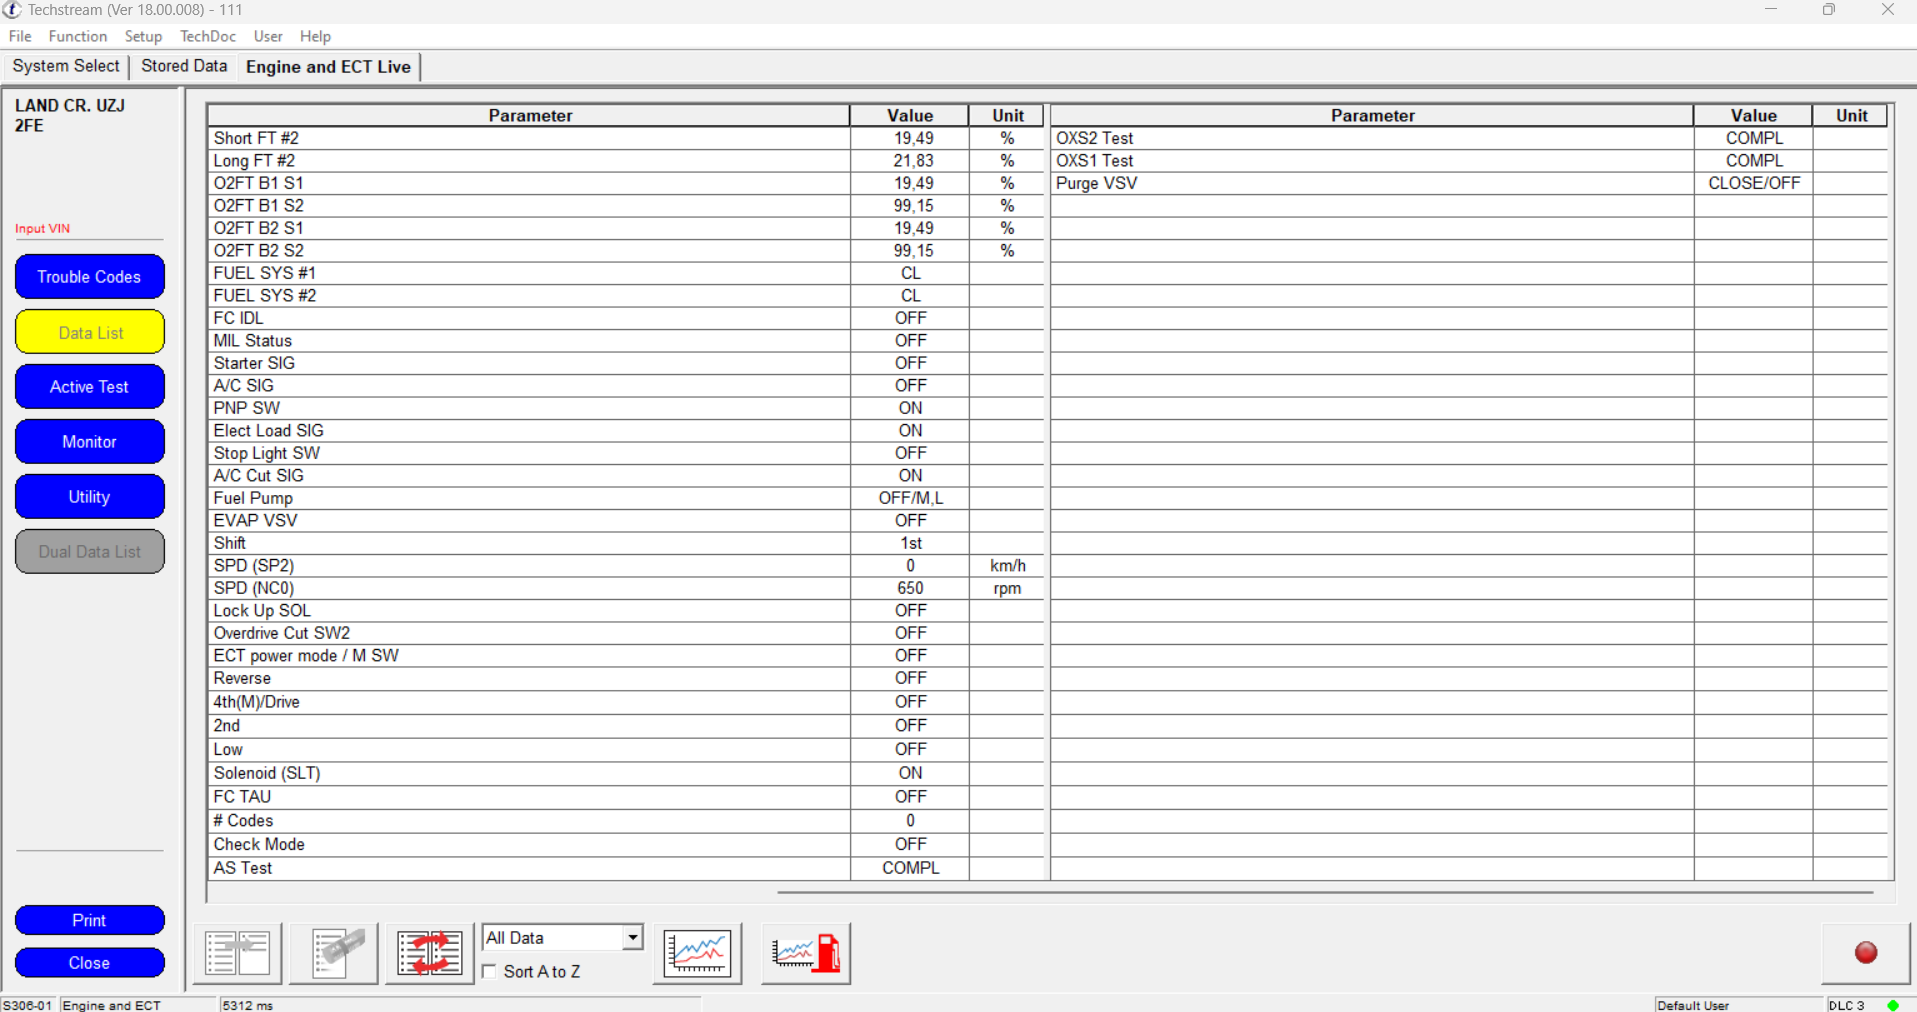This screenshot has width=1917, height=1012.
Task: Select the Purge VSV row
Action: click(1470, 183)
